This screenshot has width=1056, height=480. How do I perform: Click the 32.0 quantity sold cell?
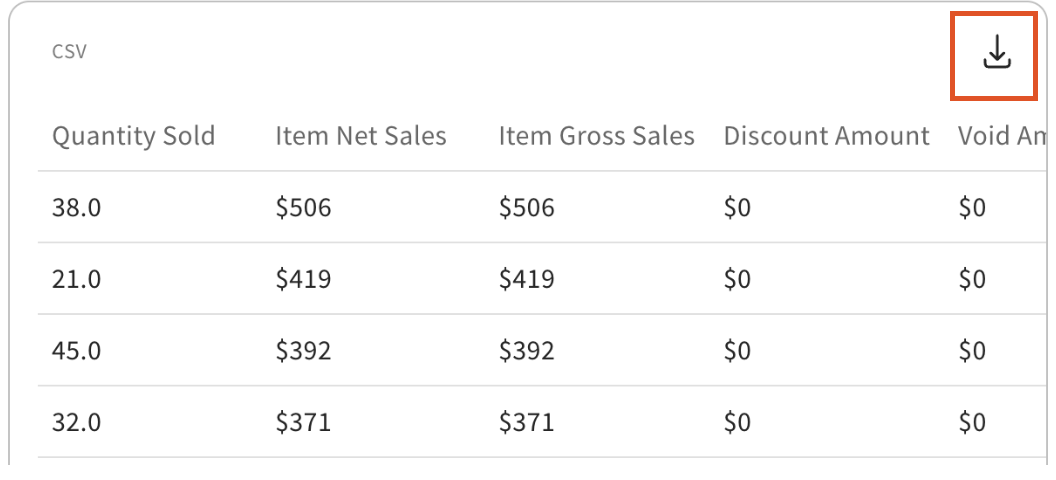(x=77, y=423)
